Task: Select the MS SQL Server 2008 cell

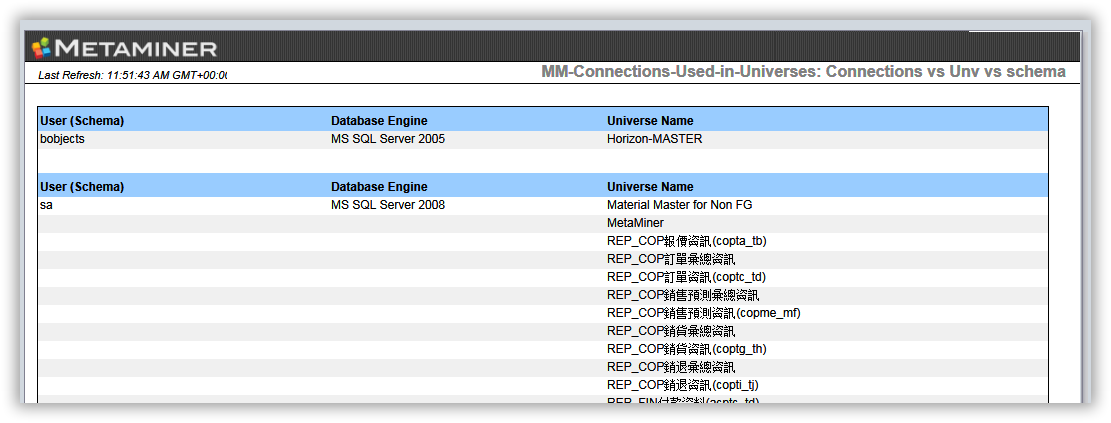Action: click(388, 205)
